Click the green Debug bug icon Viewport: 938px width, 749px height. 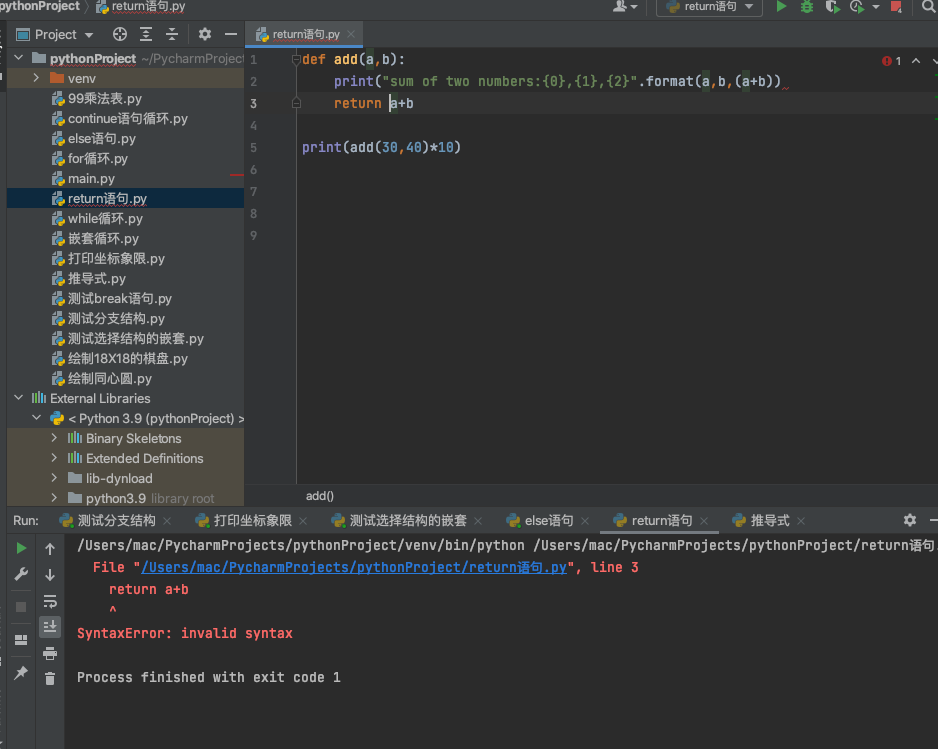(x=807, y=7)
